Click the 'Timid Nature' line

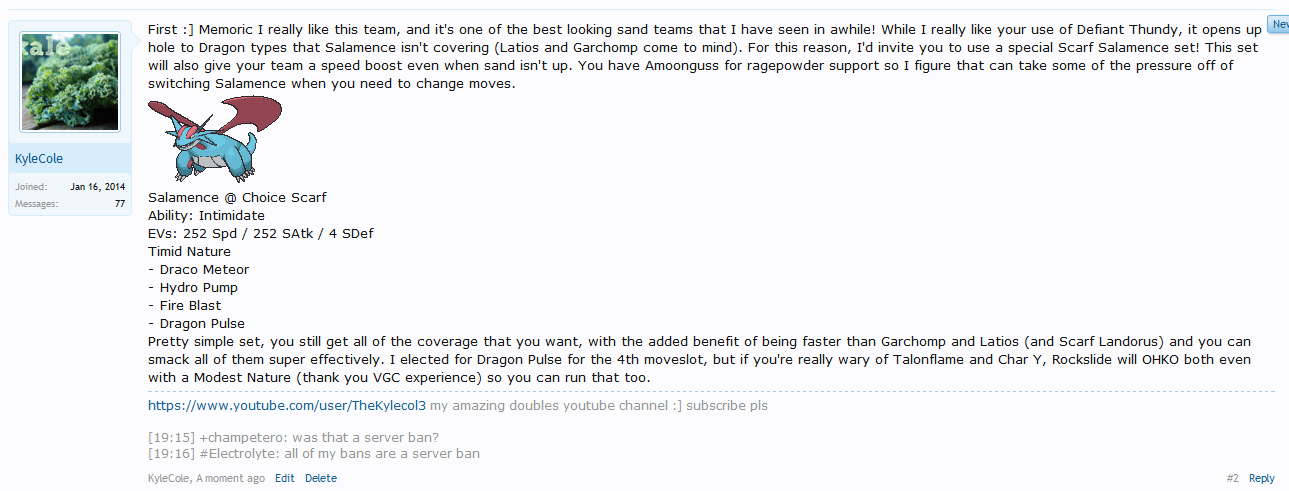(x=189, y=252)
